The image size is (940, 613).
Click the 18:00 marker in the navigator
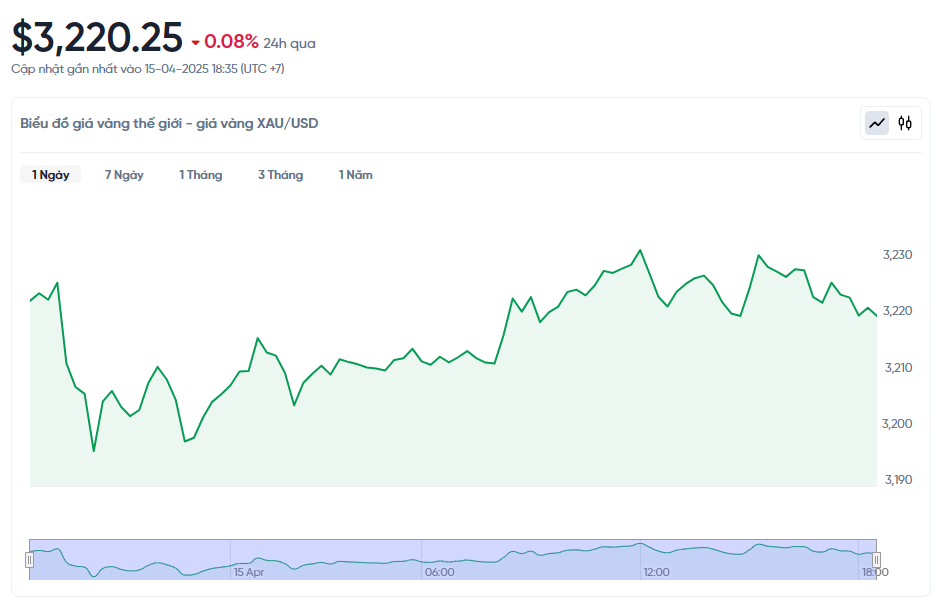874,572
